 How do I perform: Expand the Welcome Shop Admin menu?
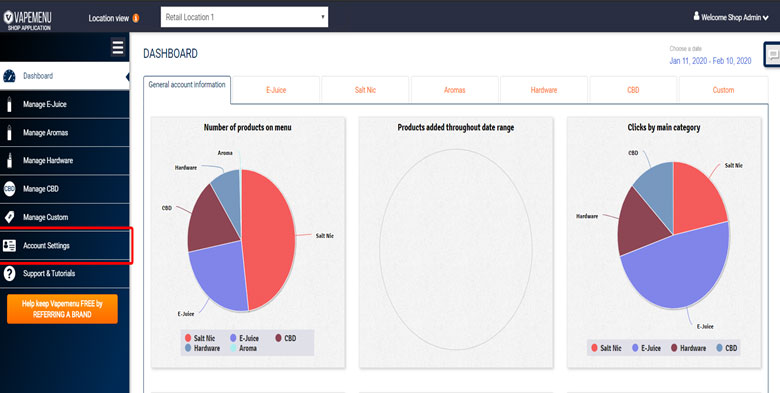(731, 17)
